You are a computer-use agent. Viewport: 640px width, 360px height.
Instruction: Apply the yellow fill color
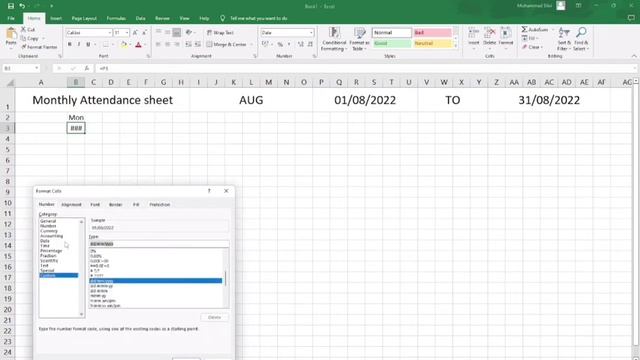(x=124, y=44)
